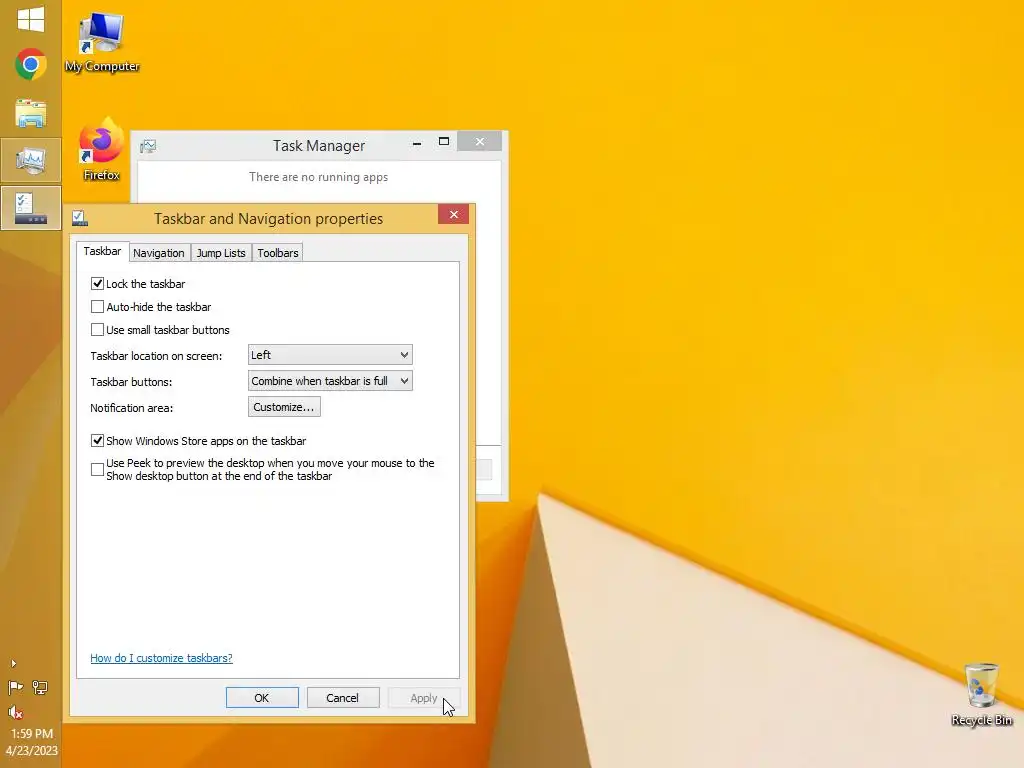Open How do I customize taskbars link
1024x768 pixels.
[161, 658]
